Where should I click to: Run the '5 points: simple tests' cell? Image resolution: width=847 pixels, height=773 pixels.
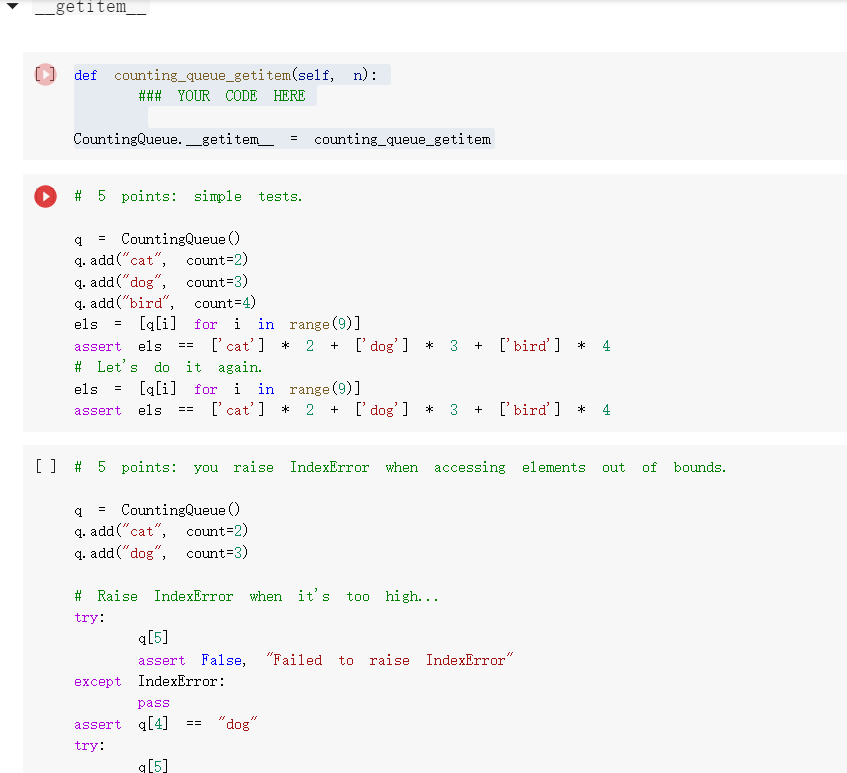[x=45, y=197]
